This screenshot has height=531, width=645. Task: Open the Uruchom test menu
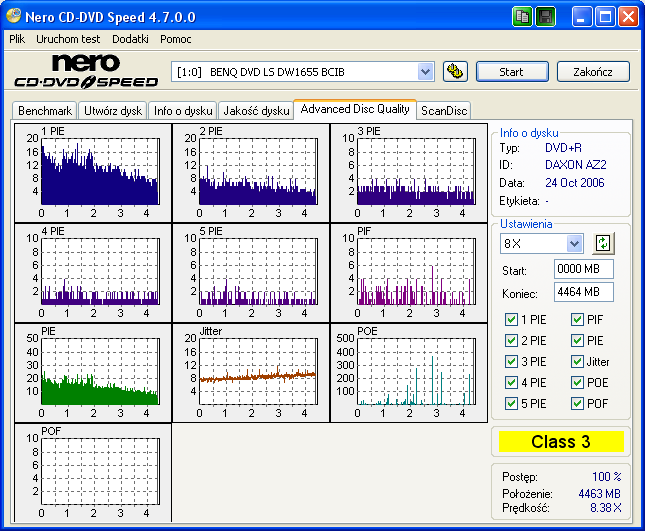point(68,39)
